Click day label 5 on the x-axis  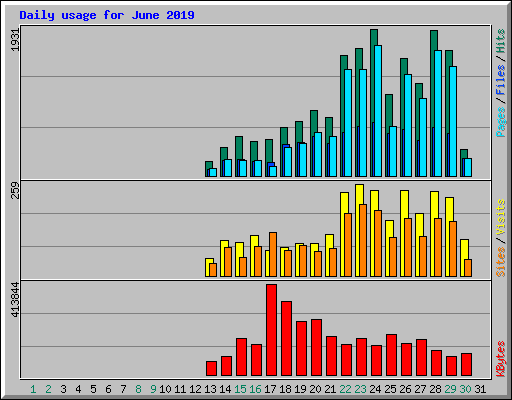93,389
